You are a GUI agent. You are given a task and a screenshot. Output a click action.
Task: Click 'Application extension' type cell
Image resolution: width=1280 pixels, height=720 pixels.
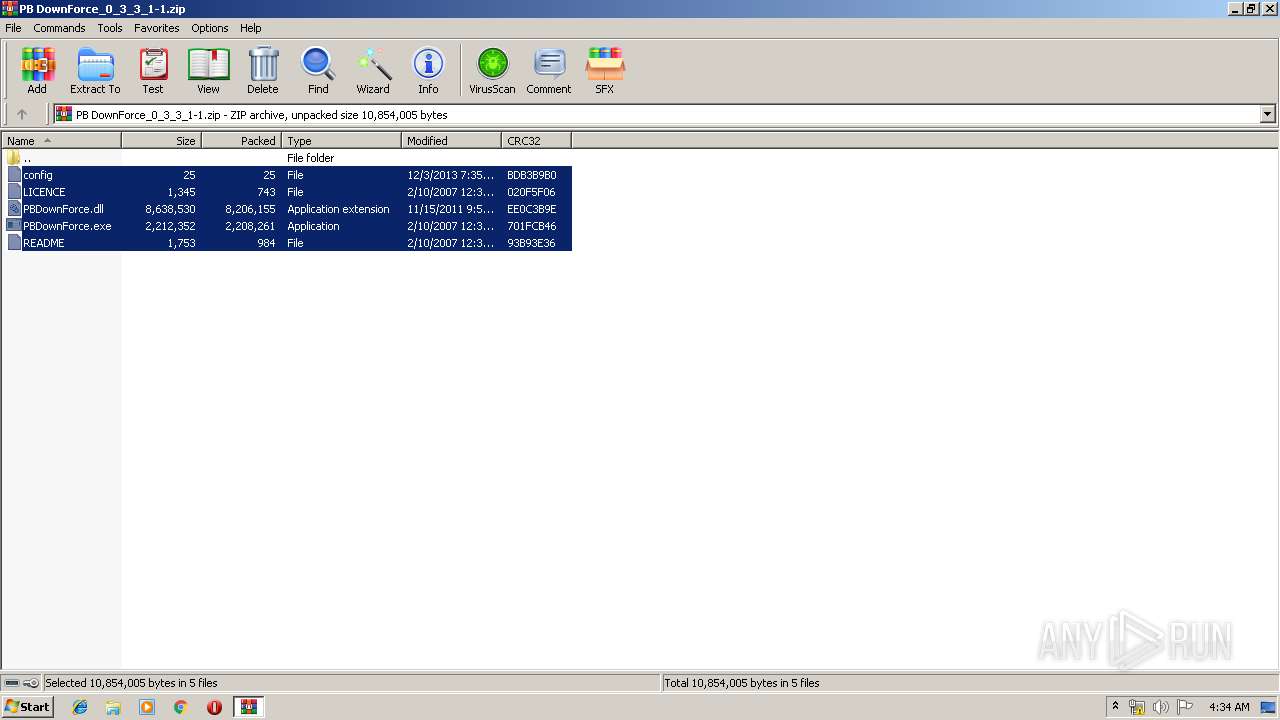[339, 209]
